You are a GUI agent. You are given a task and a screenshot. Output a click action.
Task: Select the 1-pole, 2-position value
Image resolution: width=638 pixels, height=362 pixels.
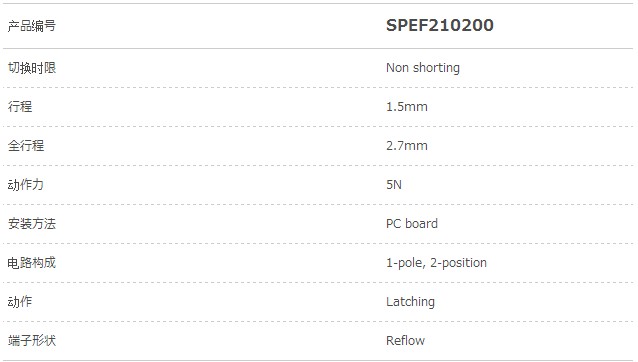coord(436,263)
